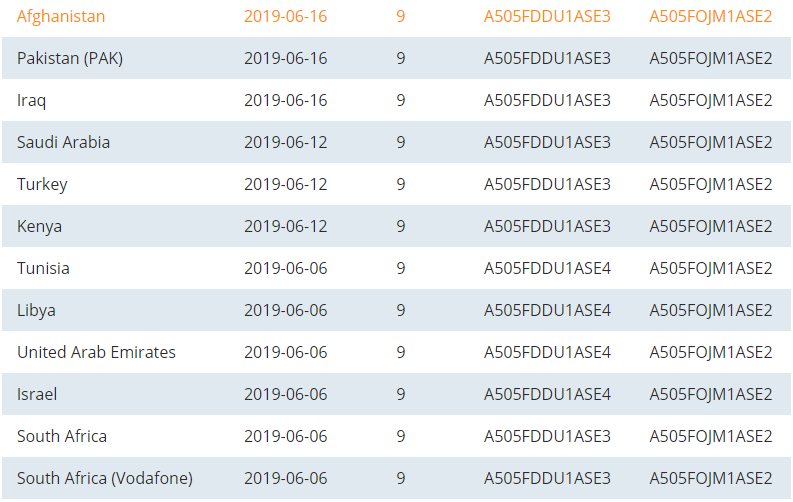Click Kenya's A505FOJM1ASE2 CSC code

click(x=711, y=226)
